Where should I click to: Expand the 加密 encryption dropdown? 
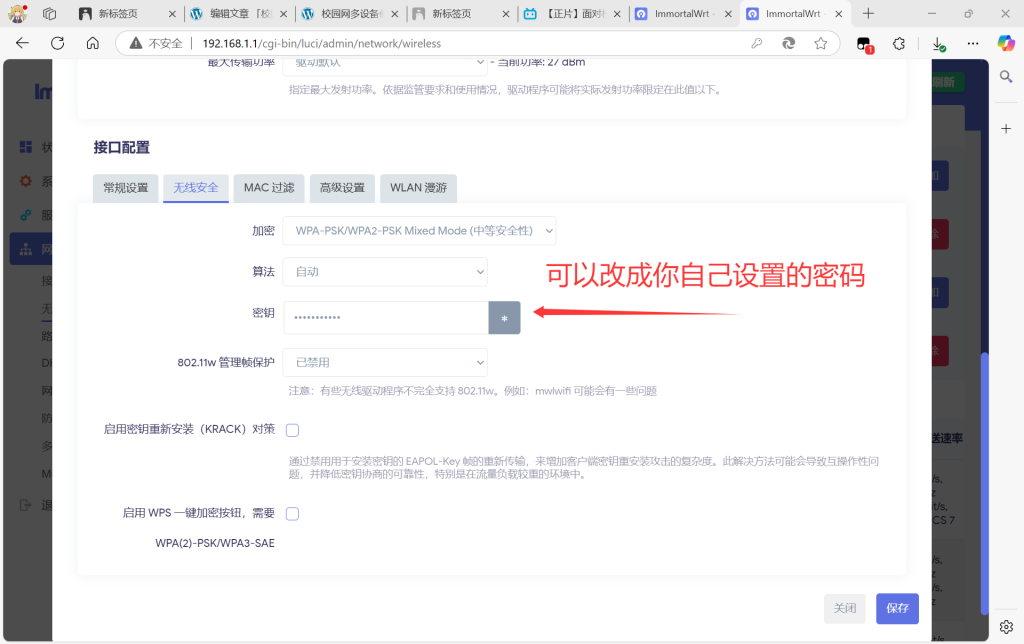tap(419, 231)
